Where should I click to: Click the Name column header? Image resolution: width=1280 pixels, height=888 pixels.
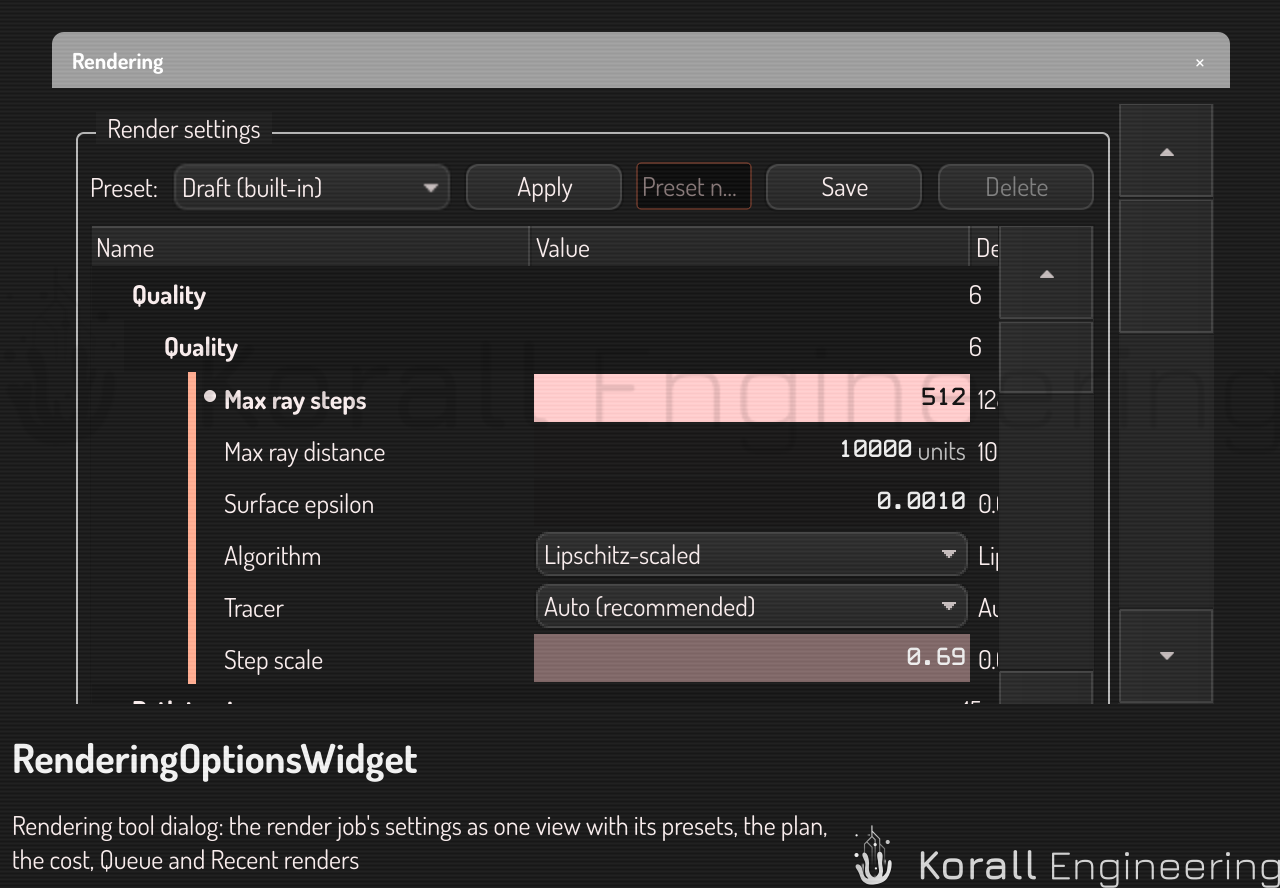coord(310,248)
